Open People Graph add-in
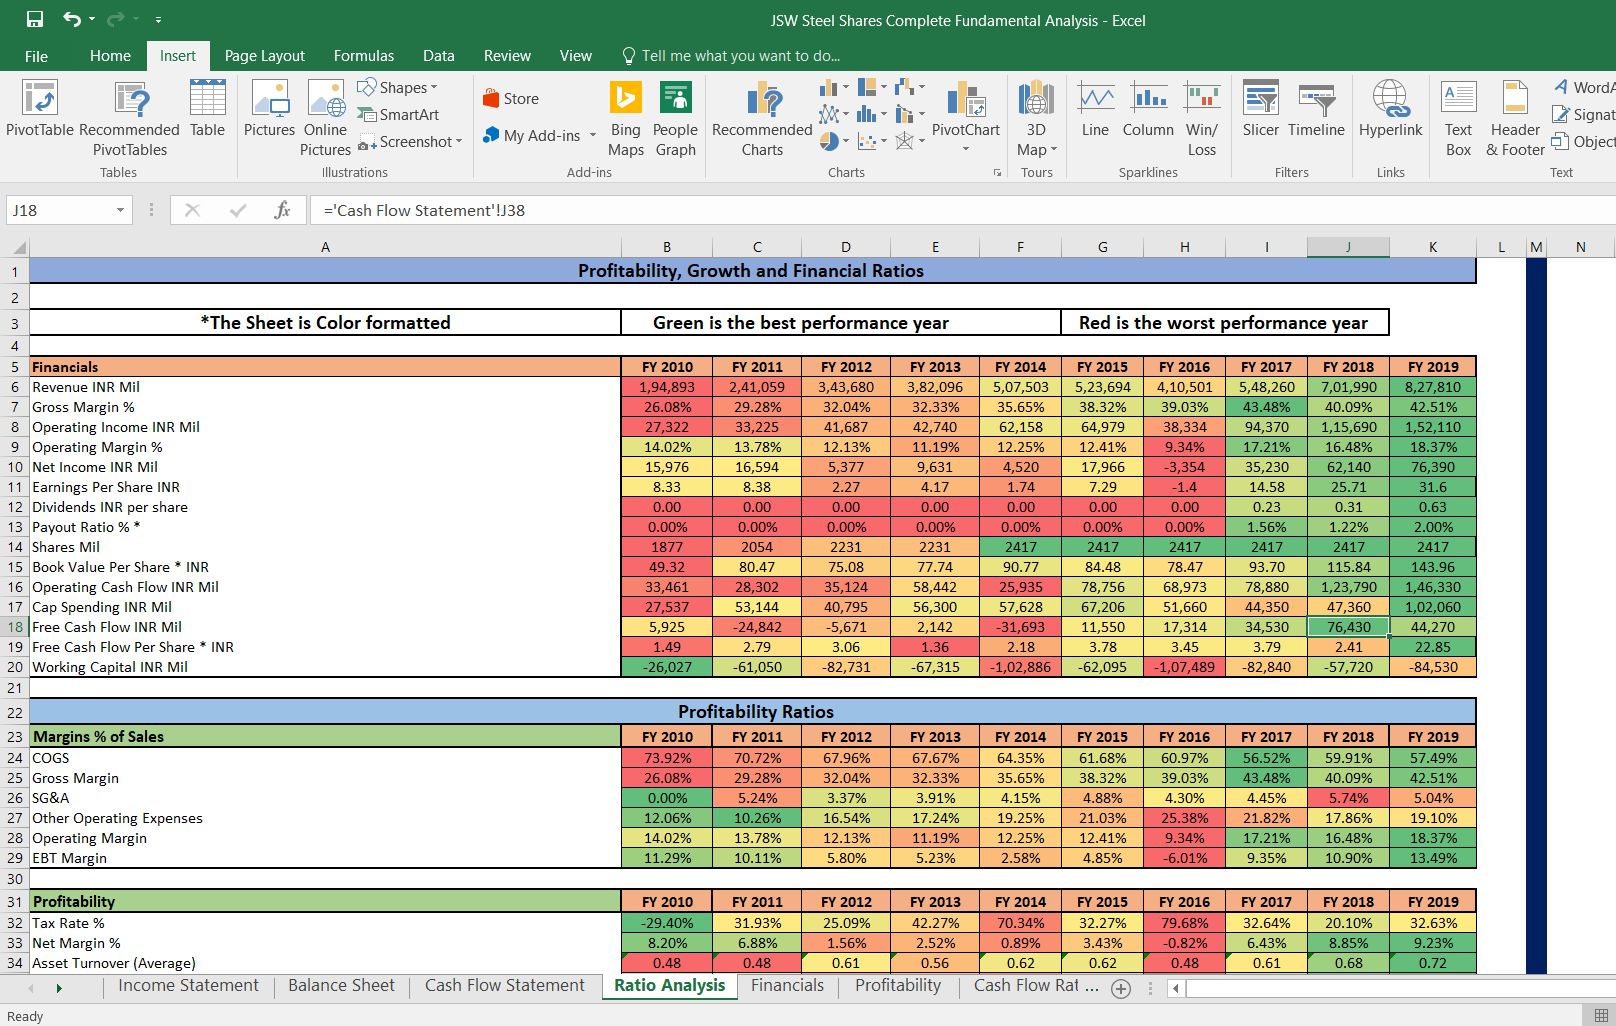Image resolution: width=1616 pixels, height=1026 pixels. (x=675, y=119)
